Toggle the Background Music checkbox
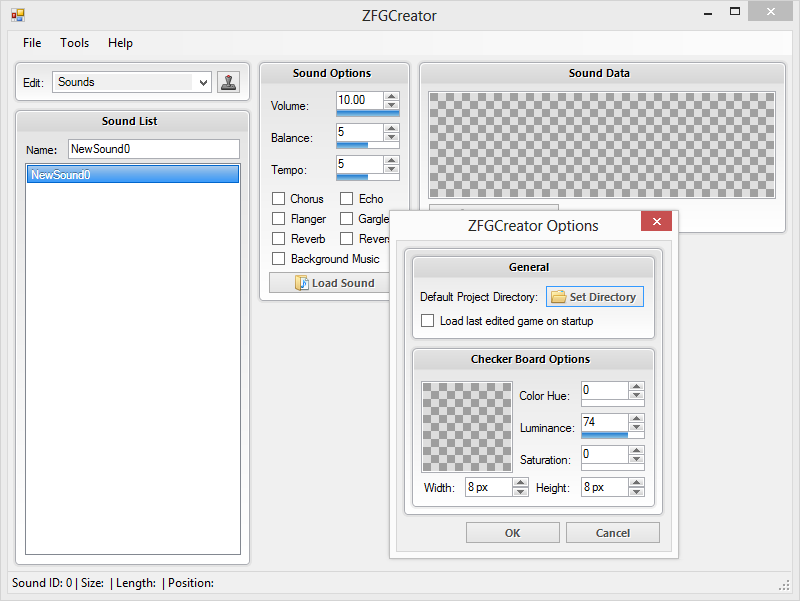 [x=279, y=259]
